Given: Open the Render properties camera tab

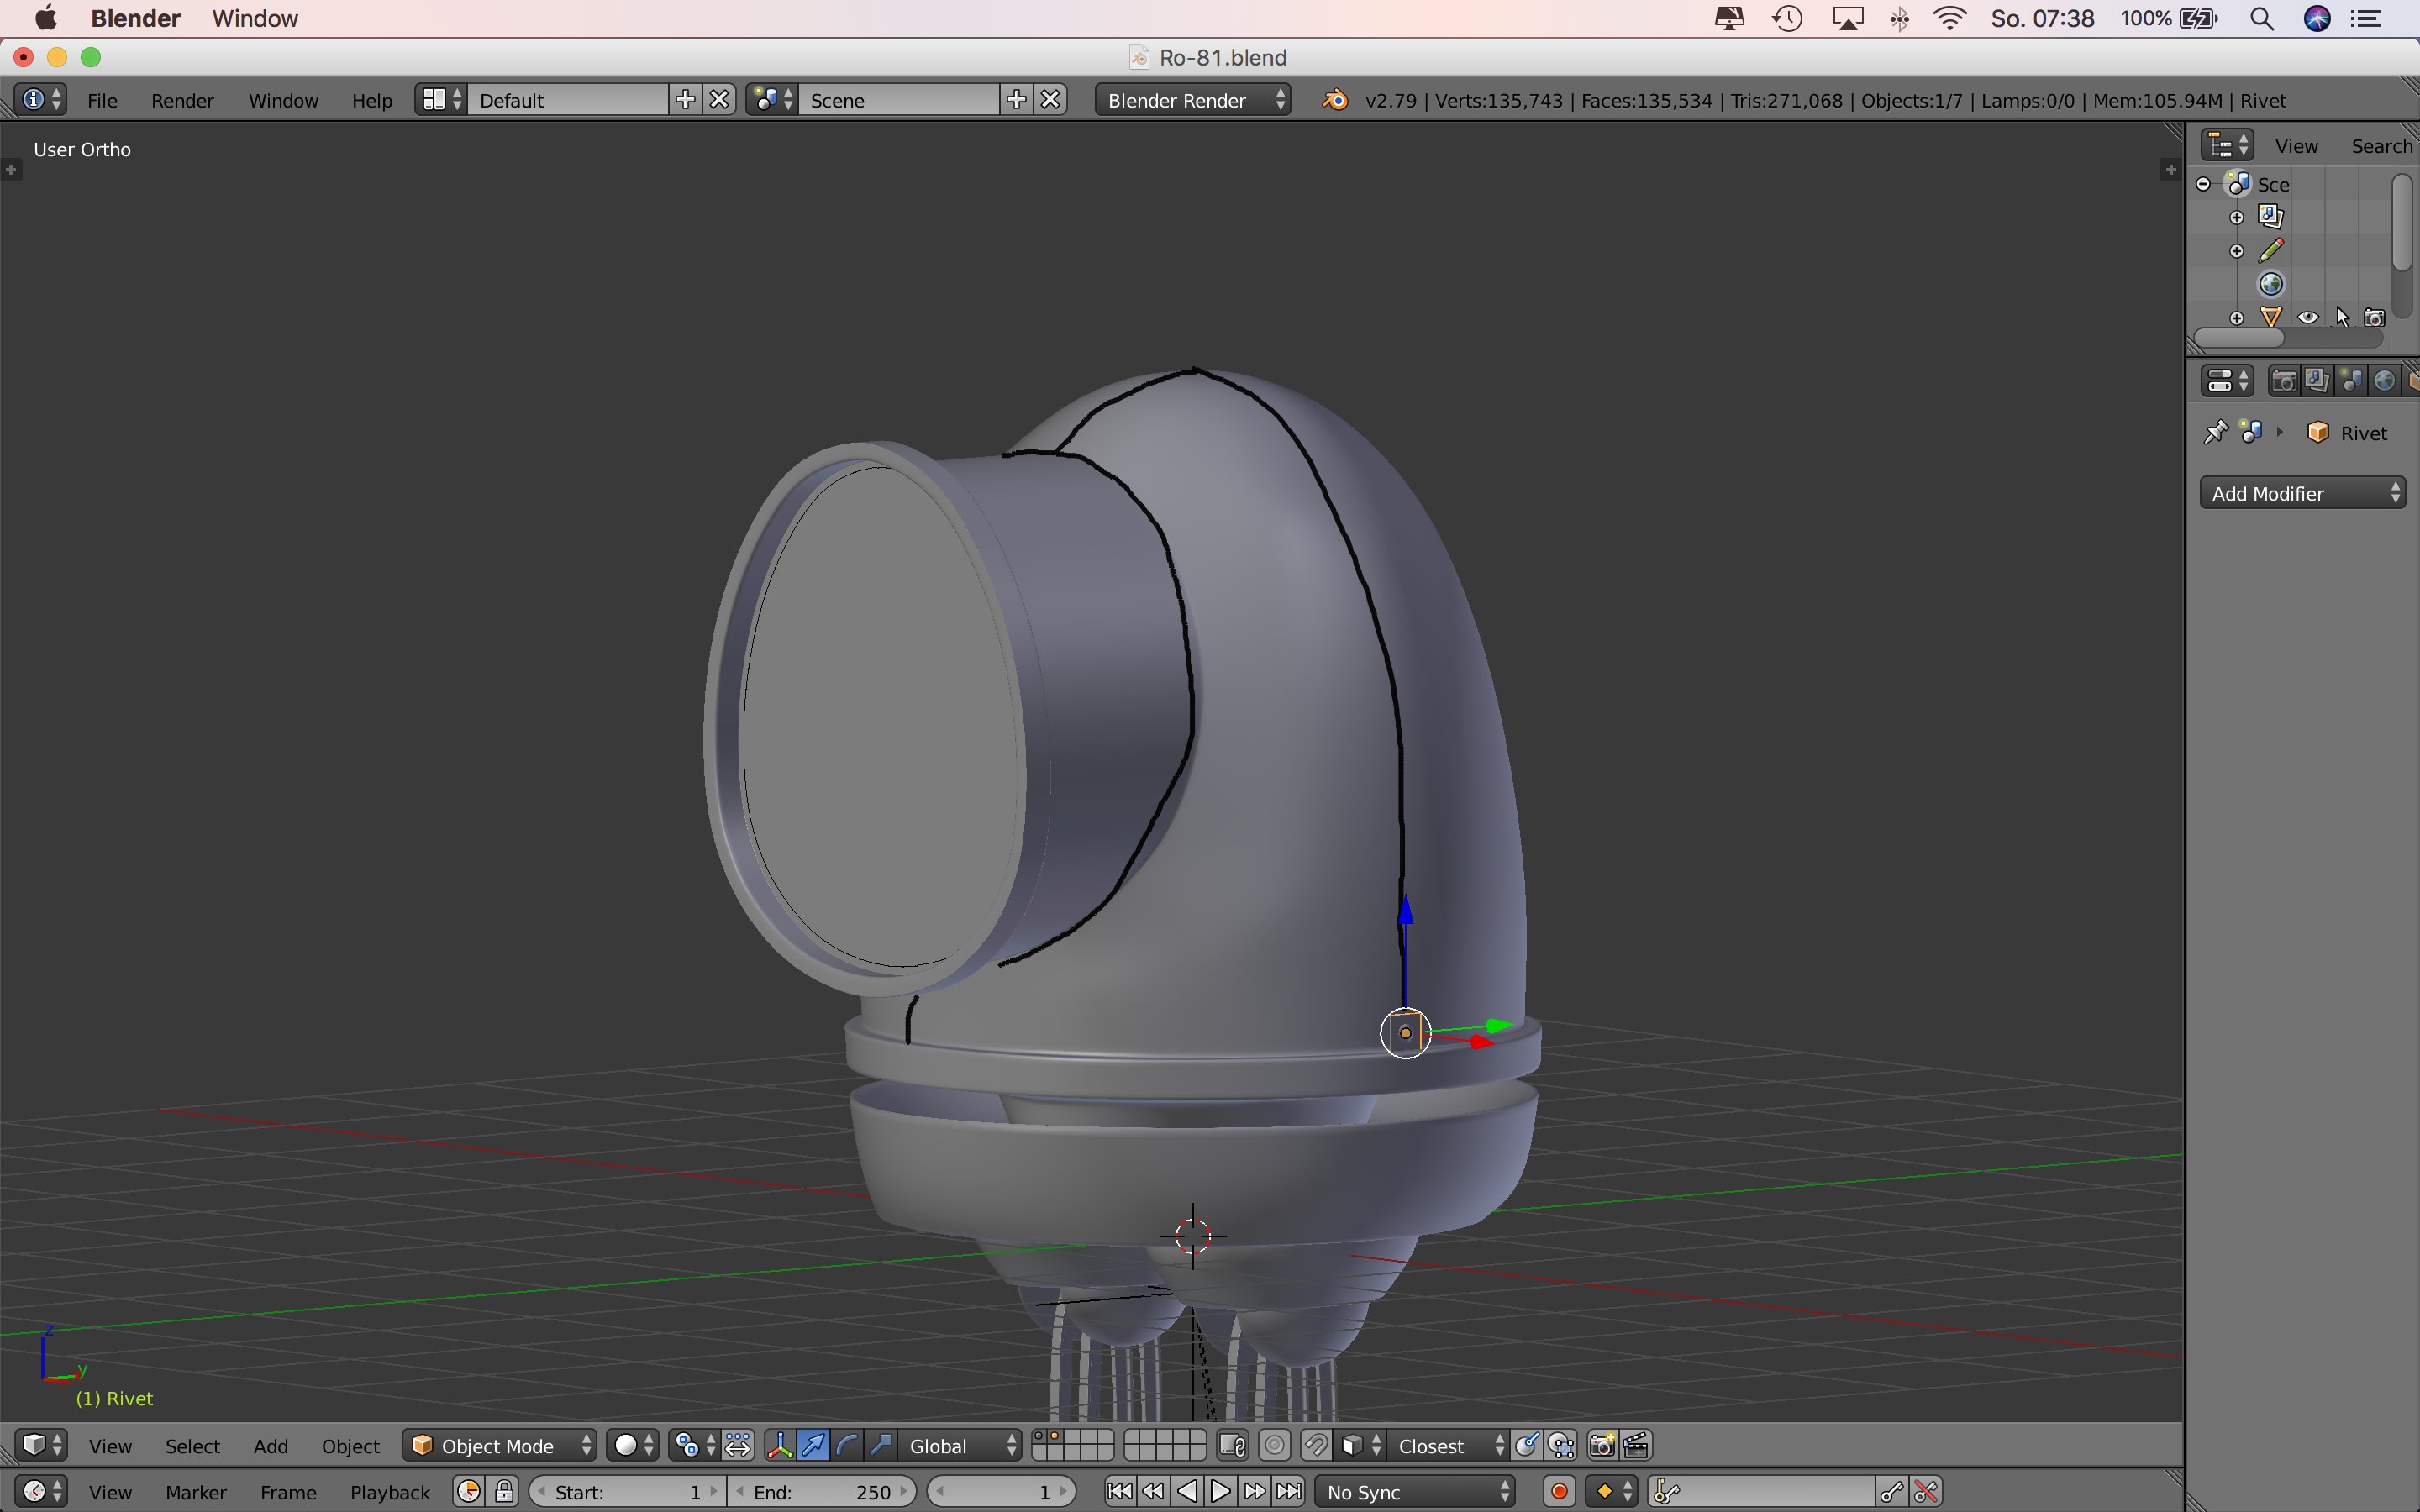Looking at the screenshot, I should (x=2283, y=381).
